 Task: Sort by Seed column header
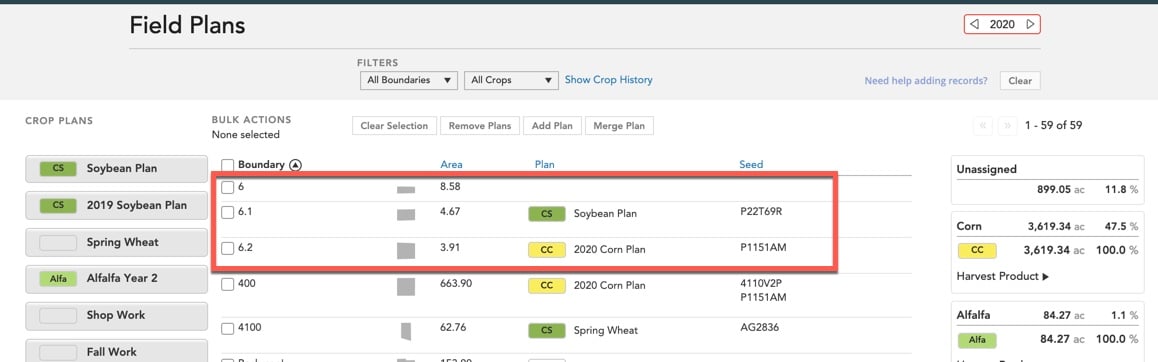coord(751,165)
